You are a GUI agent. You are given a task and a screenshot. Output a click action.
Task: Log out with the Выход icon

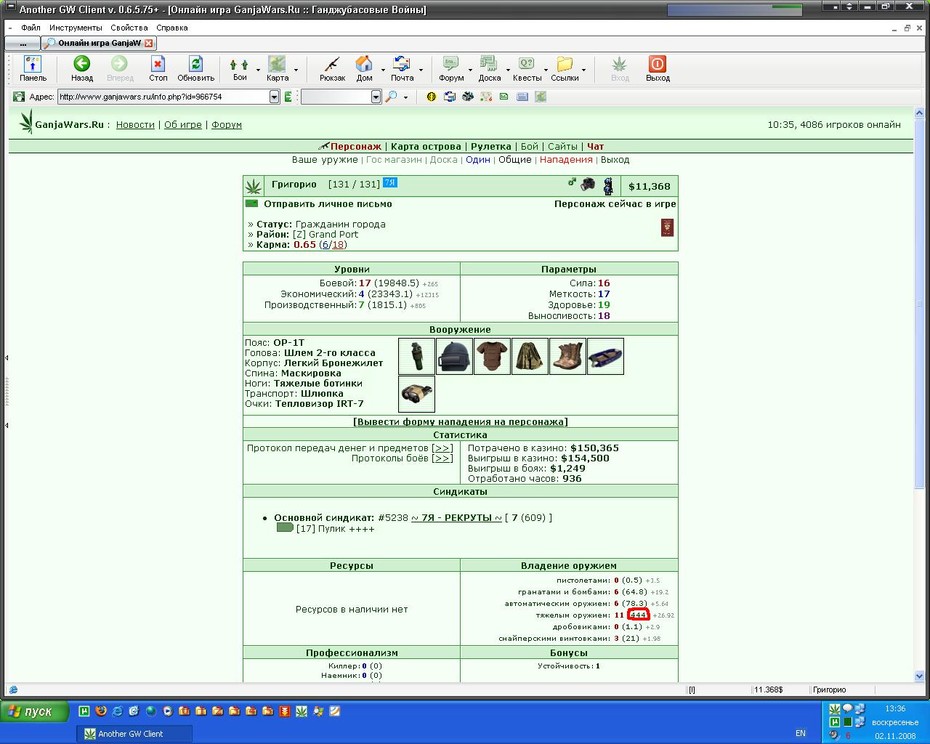click(658, 68)
